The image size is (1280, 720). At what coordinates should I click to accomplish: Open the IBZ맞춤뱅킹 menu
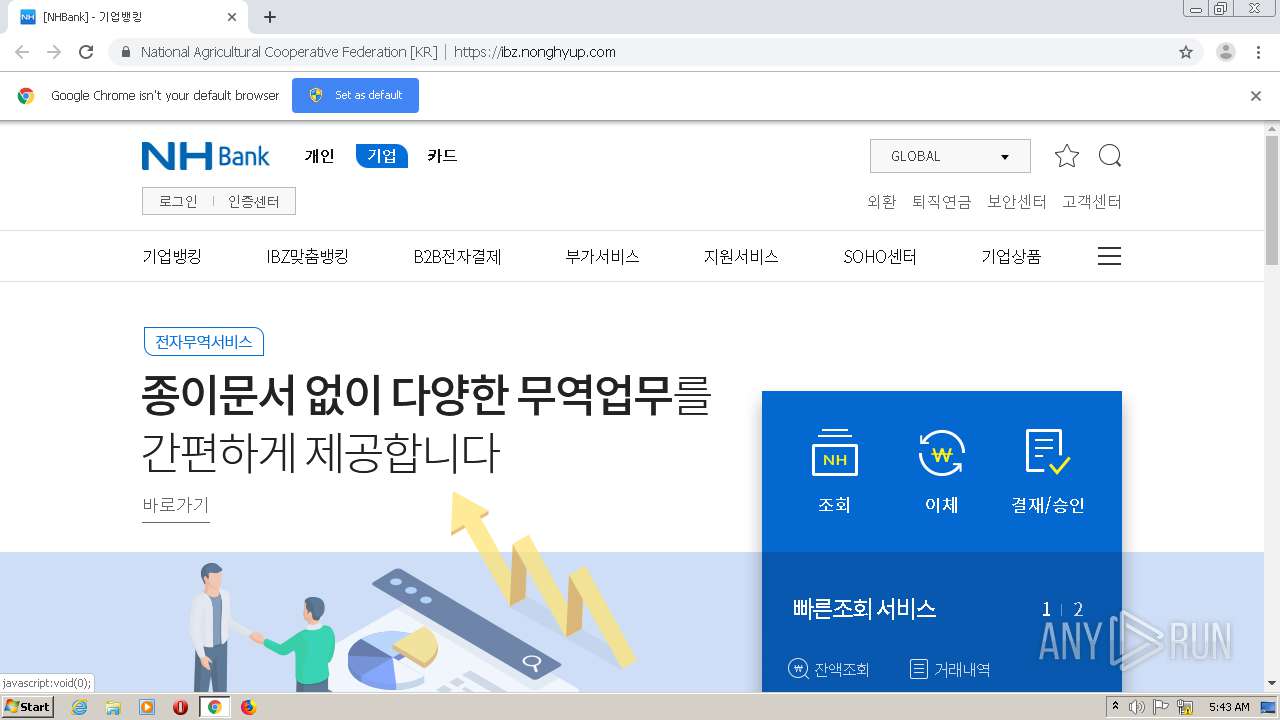click(307, 257)
